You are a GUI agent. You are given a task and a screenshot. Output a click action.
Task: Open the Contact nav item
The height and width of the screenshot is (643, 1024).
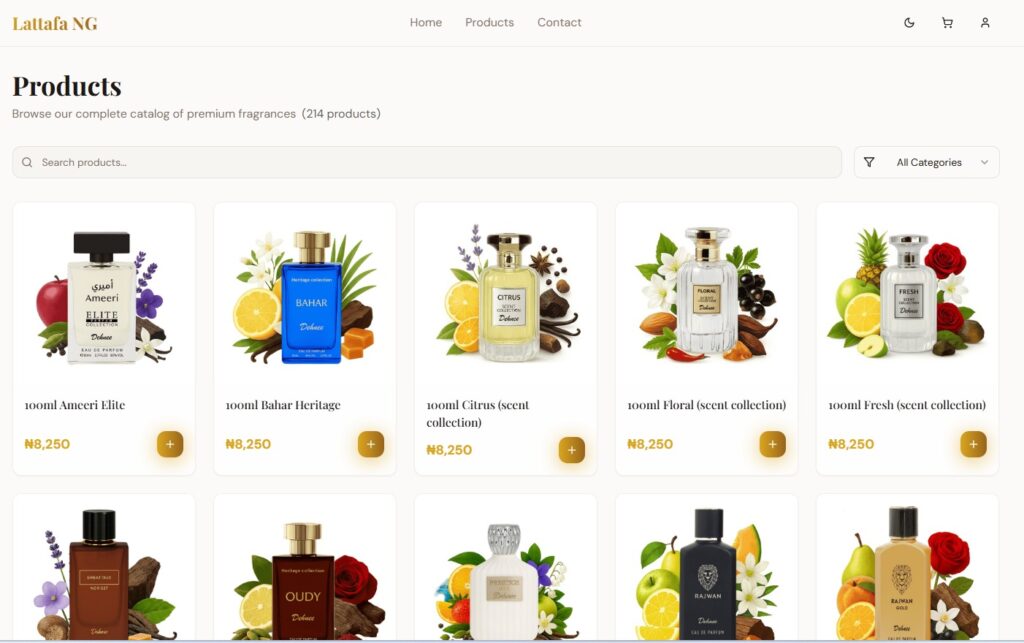pyautogui.click(x=559, y=22)
